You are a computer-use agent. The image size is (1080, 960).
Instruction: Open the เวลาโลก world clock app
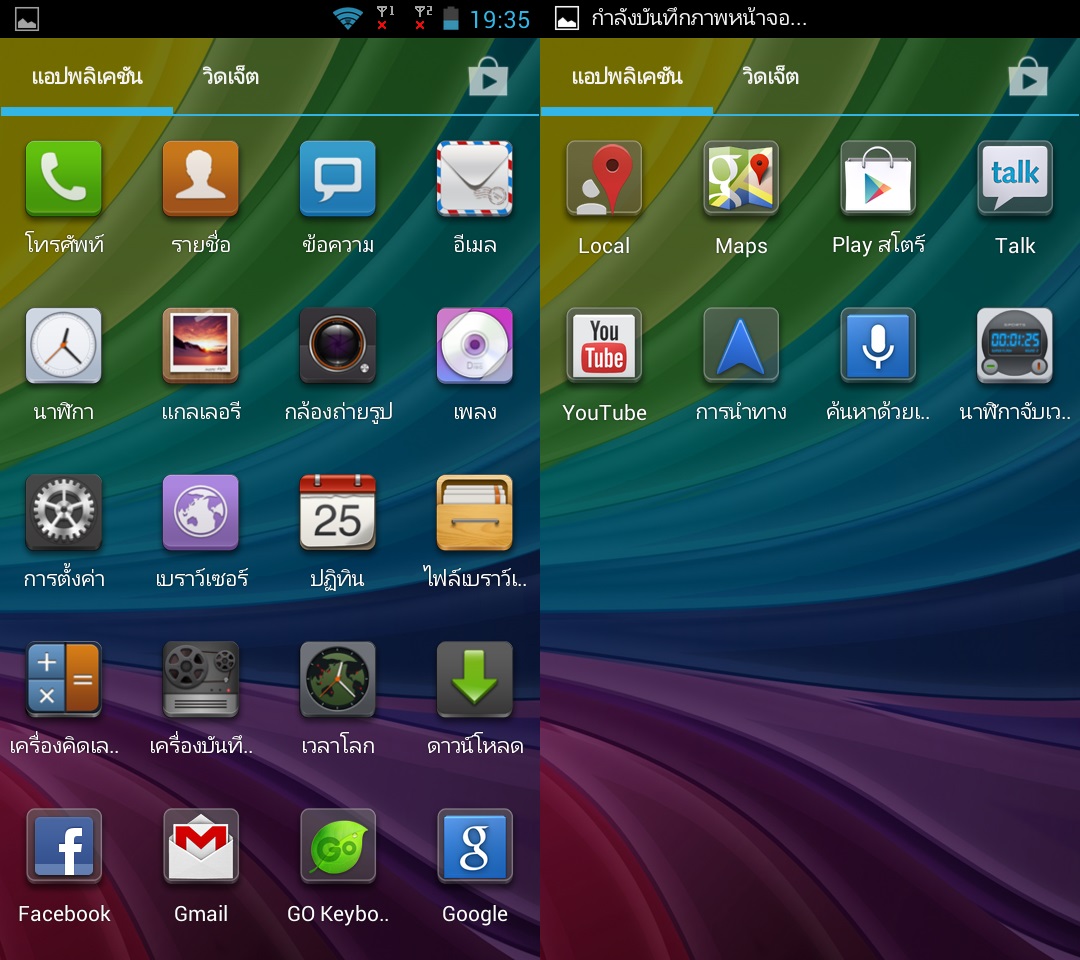(x=338, y=679)
